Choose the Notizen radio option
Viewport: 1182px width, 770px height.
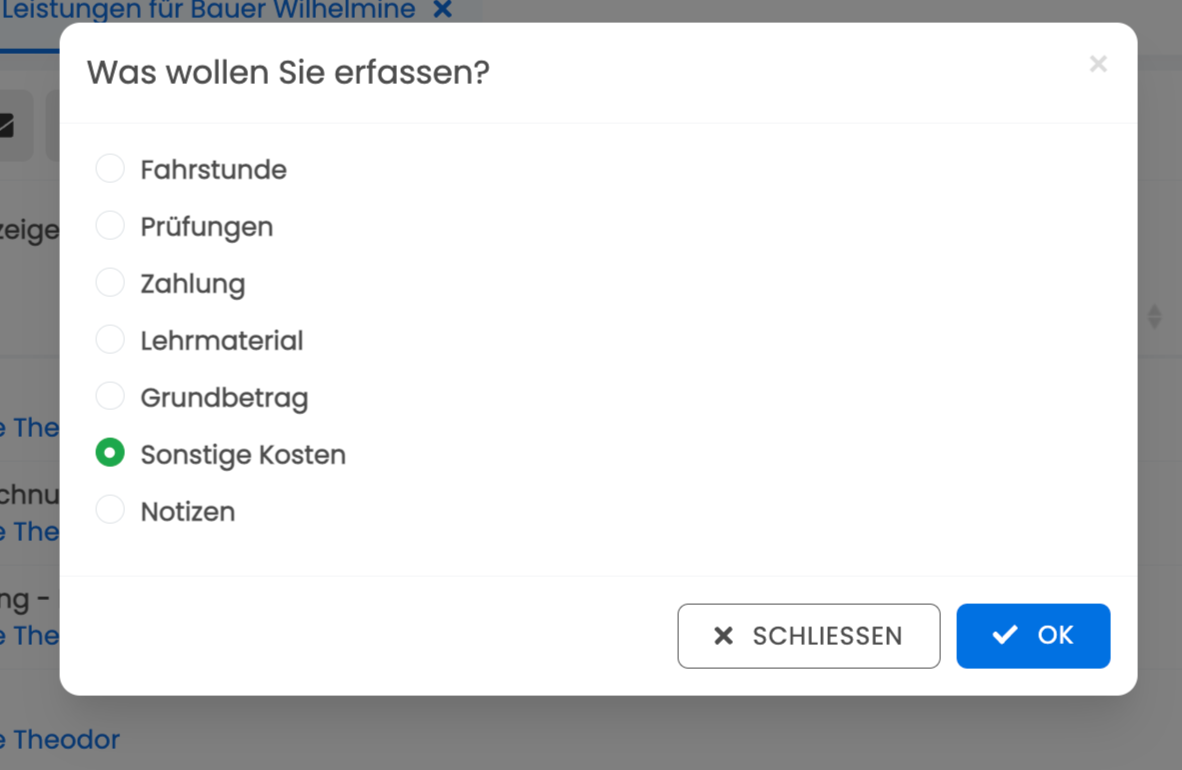pos(110,510)
